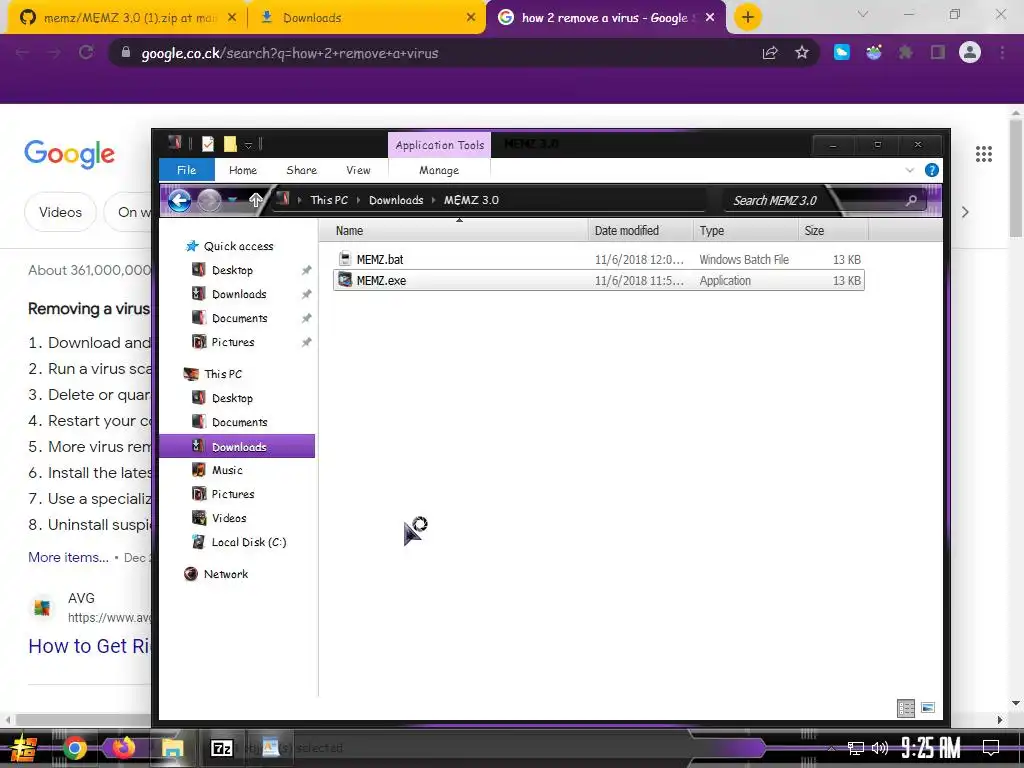1024x768 pixels.
Task: Open the Manage ribbon tab
Action: 439,170
